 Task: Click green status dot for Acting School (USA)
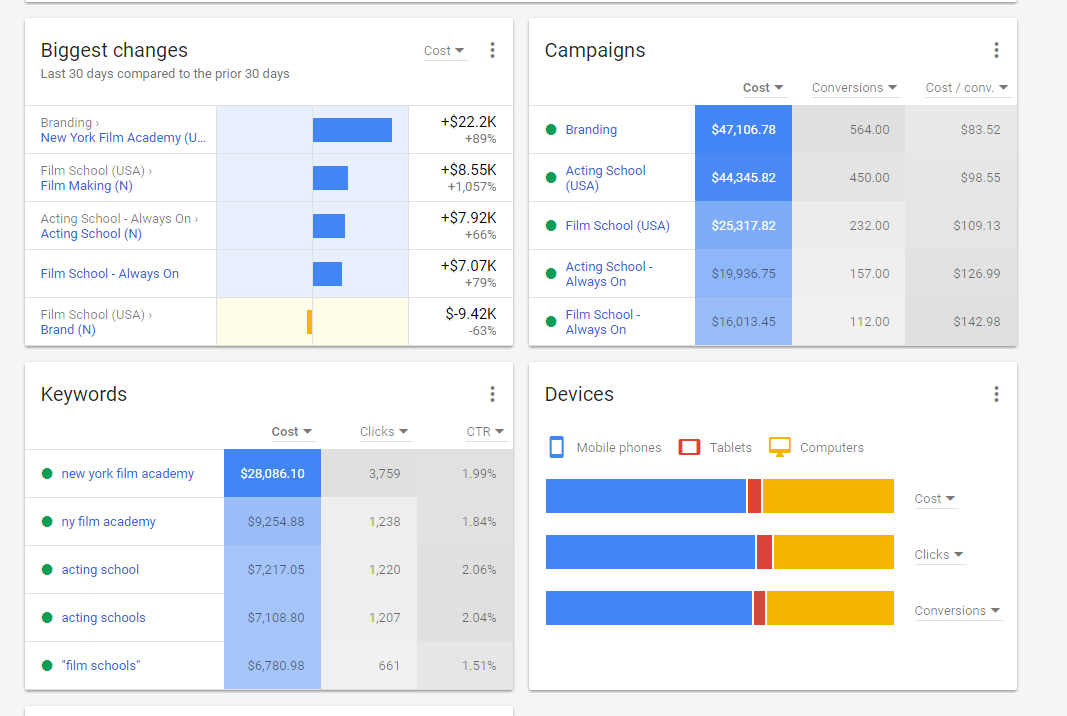click(x=551, y=178)
